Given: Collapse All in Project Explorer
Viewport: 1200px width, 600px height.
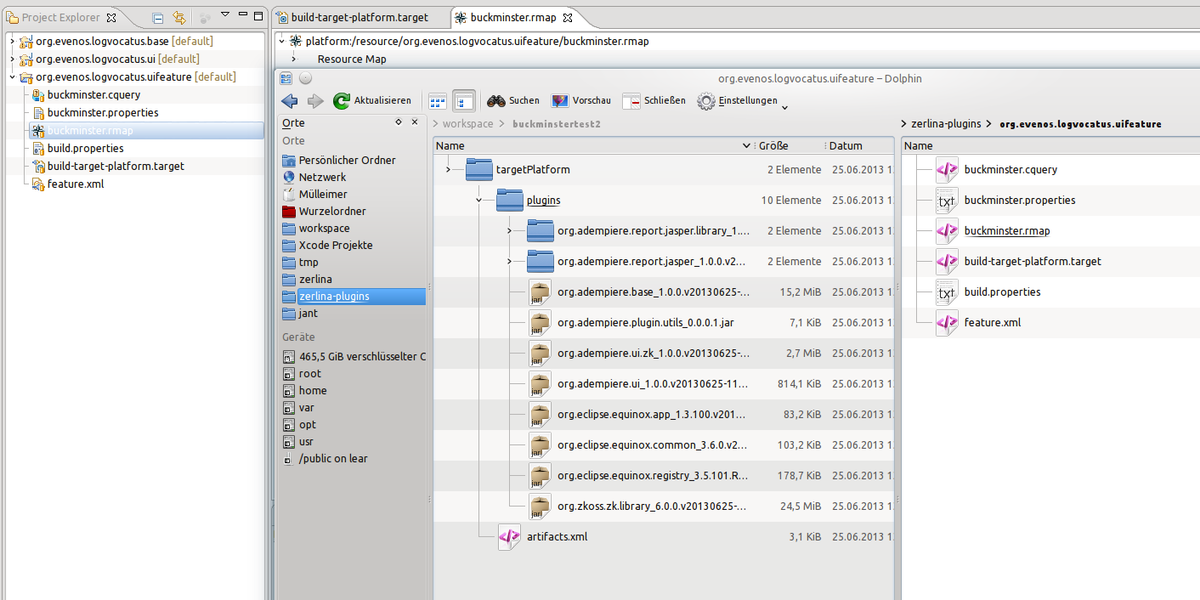Looking at the screenshot, I should click(158, 18).
